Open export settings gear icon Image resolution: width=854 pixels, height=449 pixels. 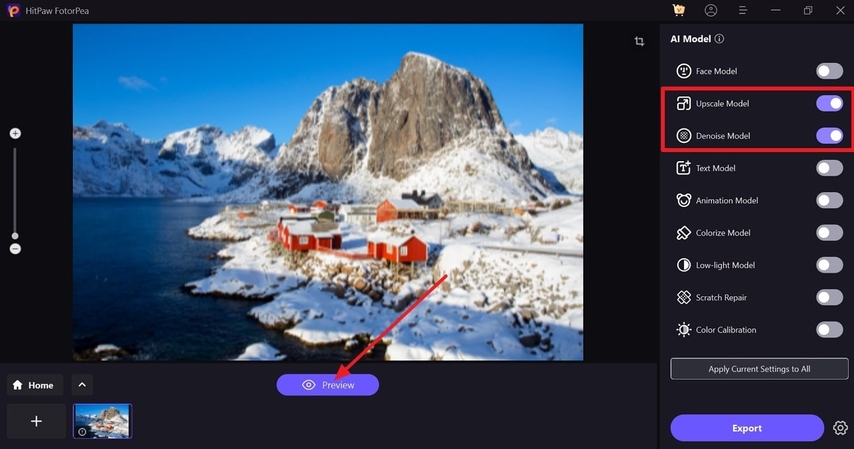(840, 428)
